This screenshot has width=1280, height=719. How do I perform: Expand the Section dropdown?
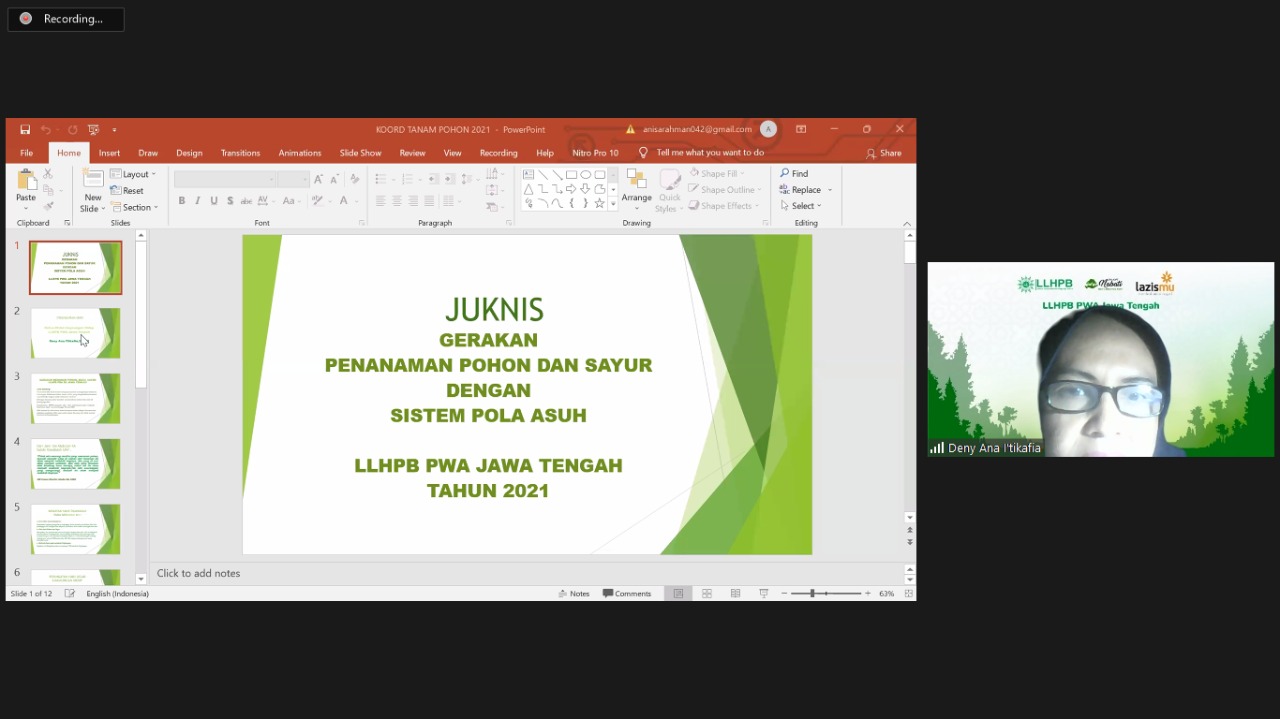(134, 207)
